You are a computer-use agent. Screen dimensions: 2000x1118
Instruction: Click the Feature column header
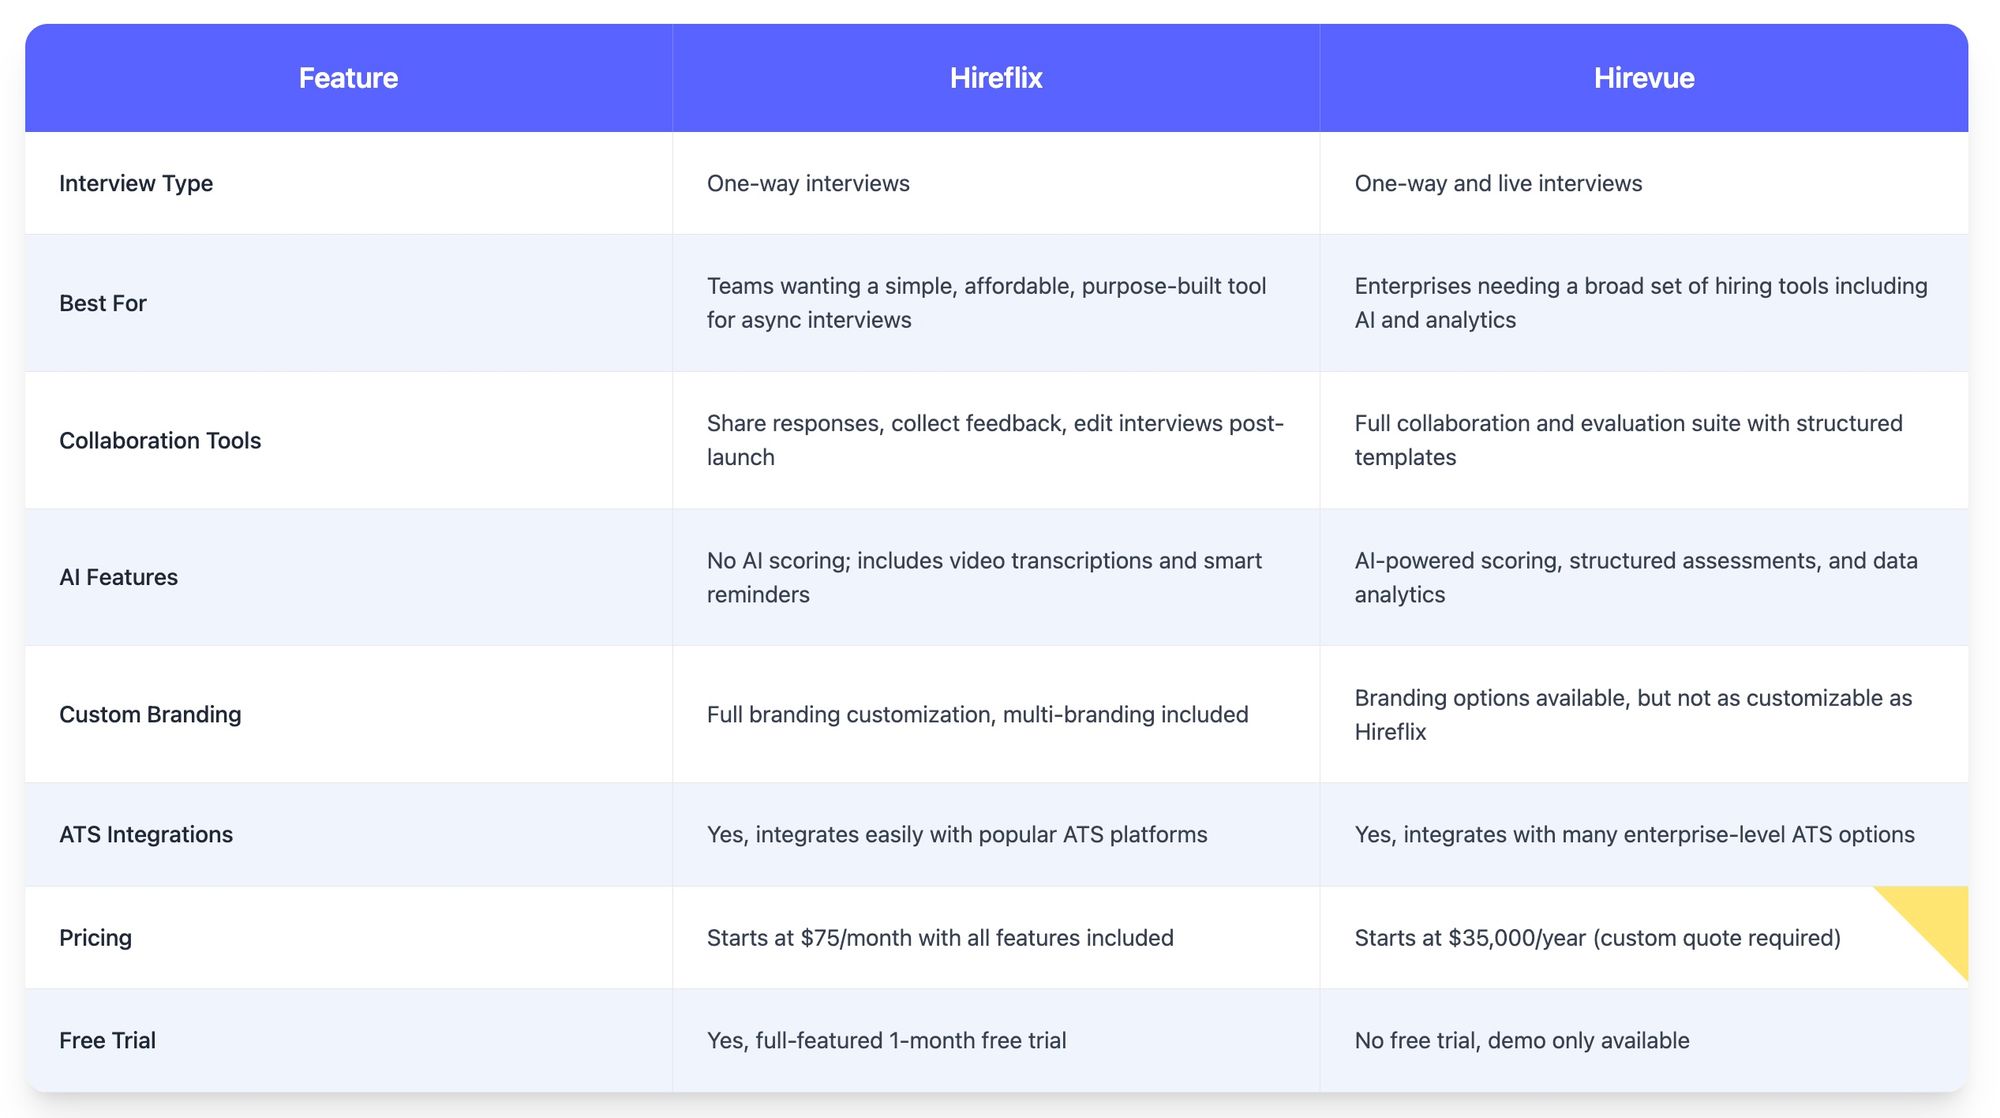[348, 78]
